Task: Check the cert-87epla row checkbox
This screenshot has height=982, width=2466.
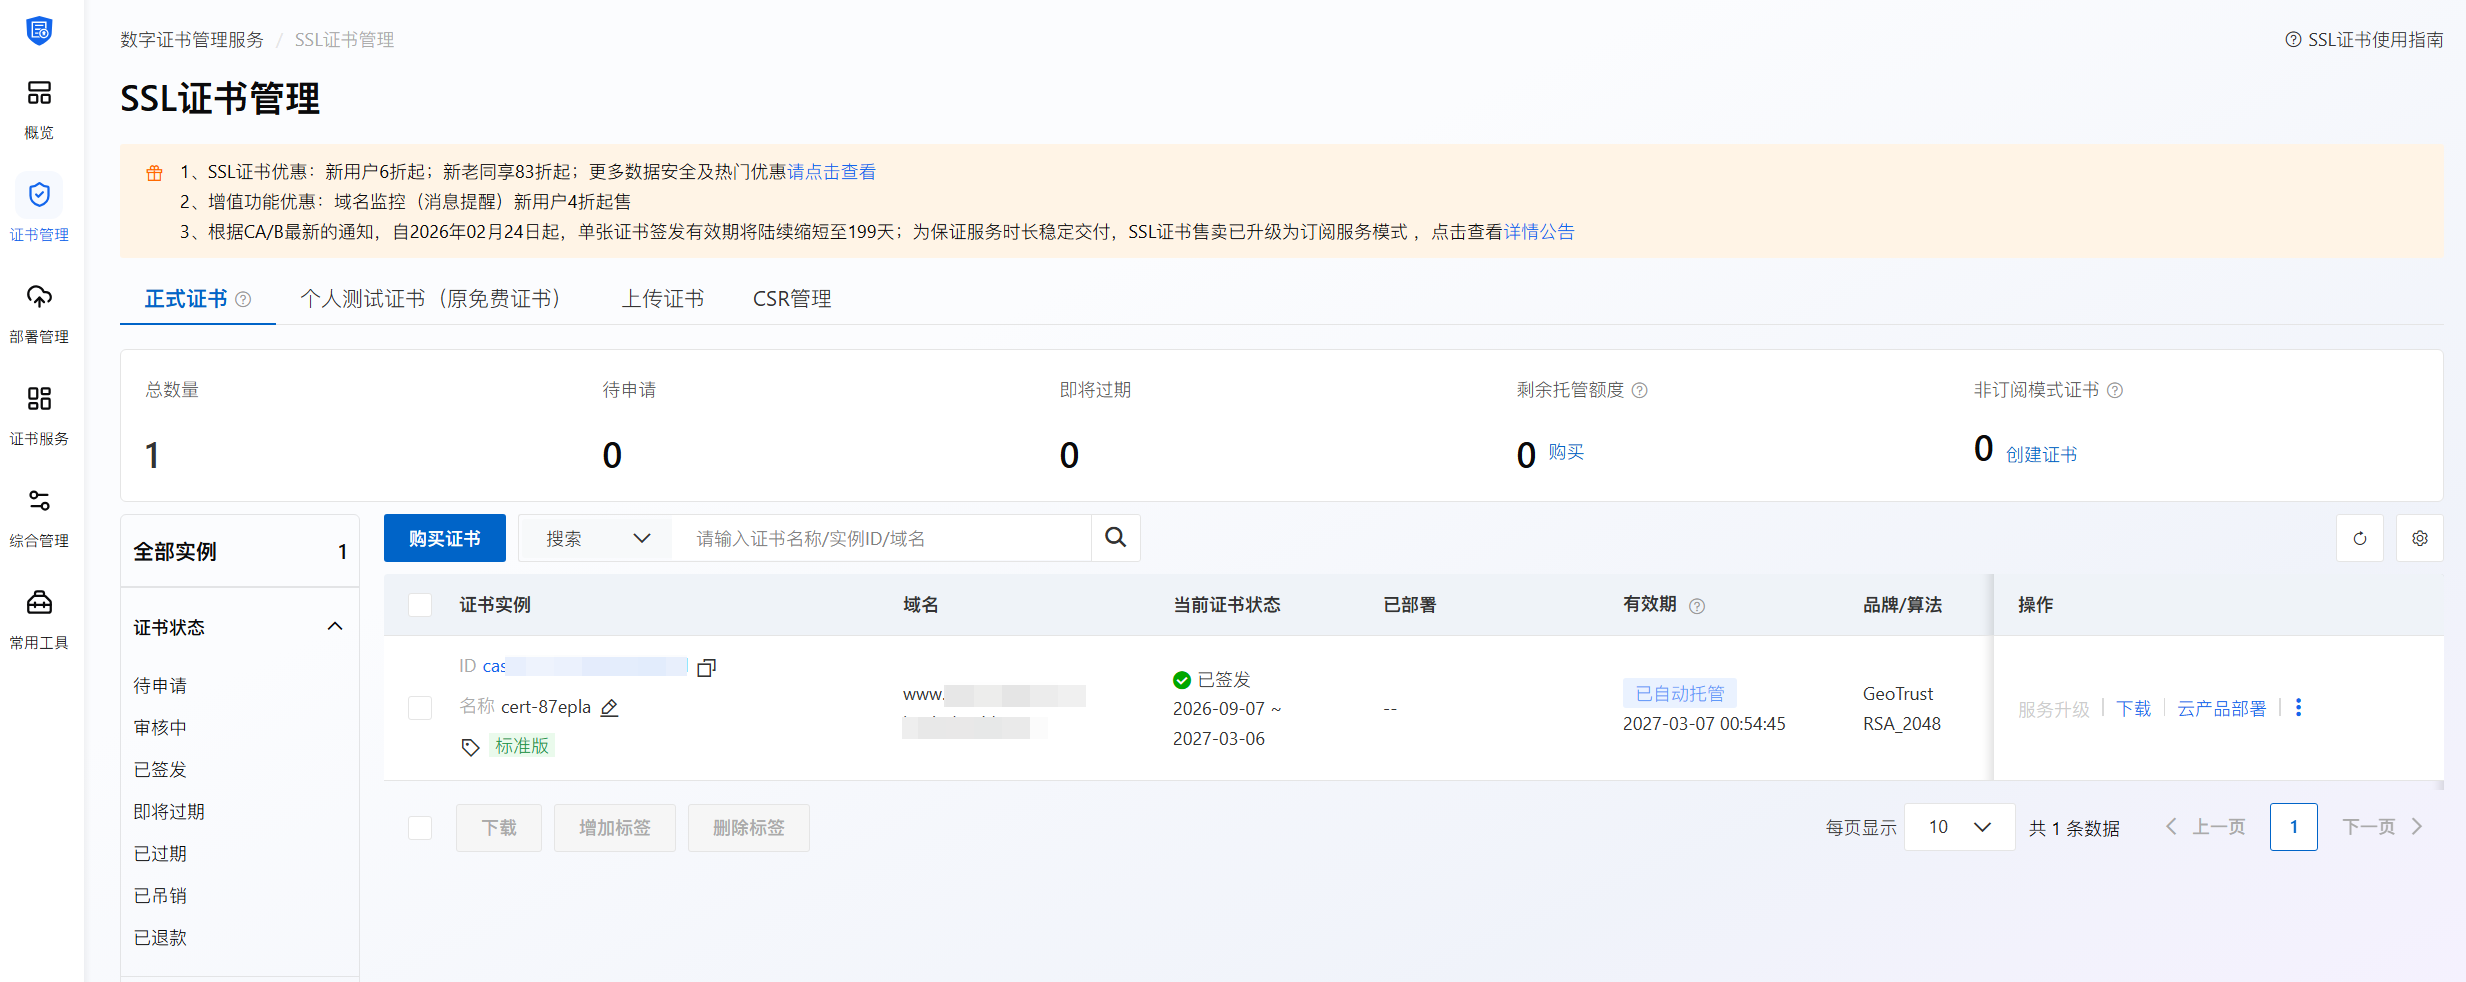Action: tap(420, 708)
